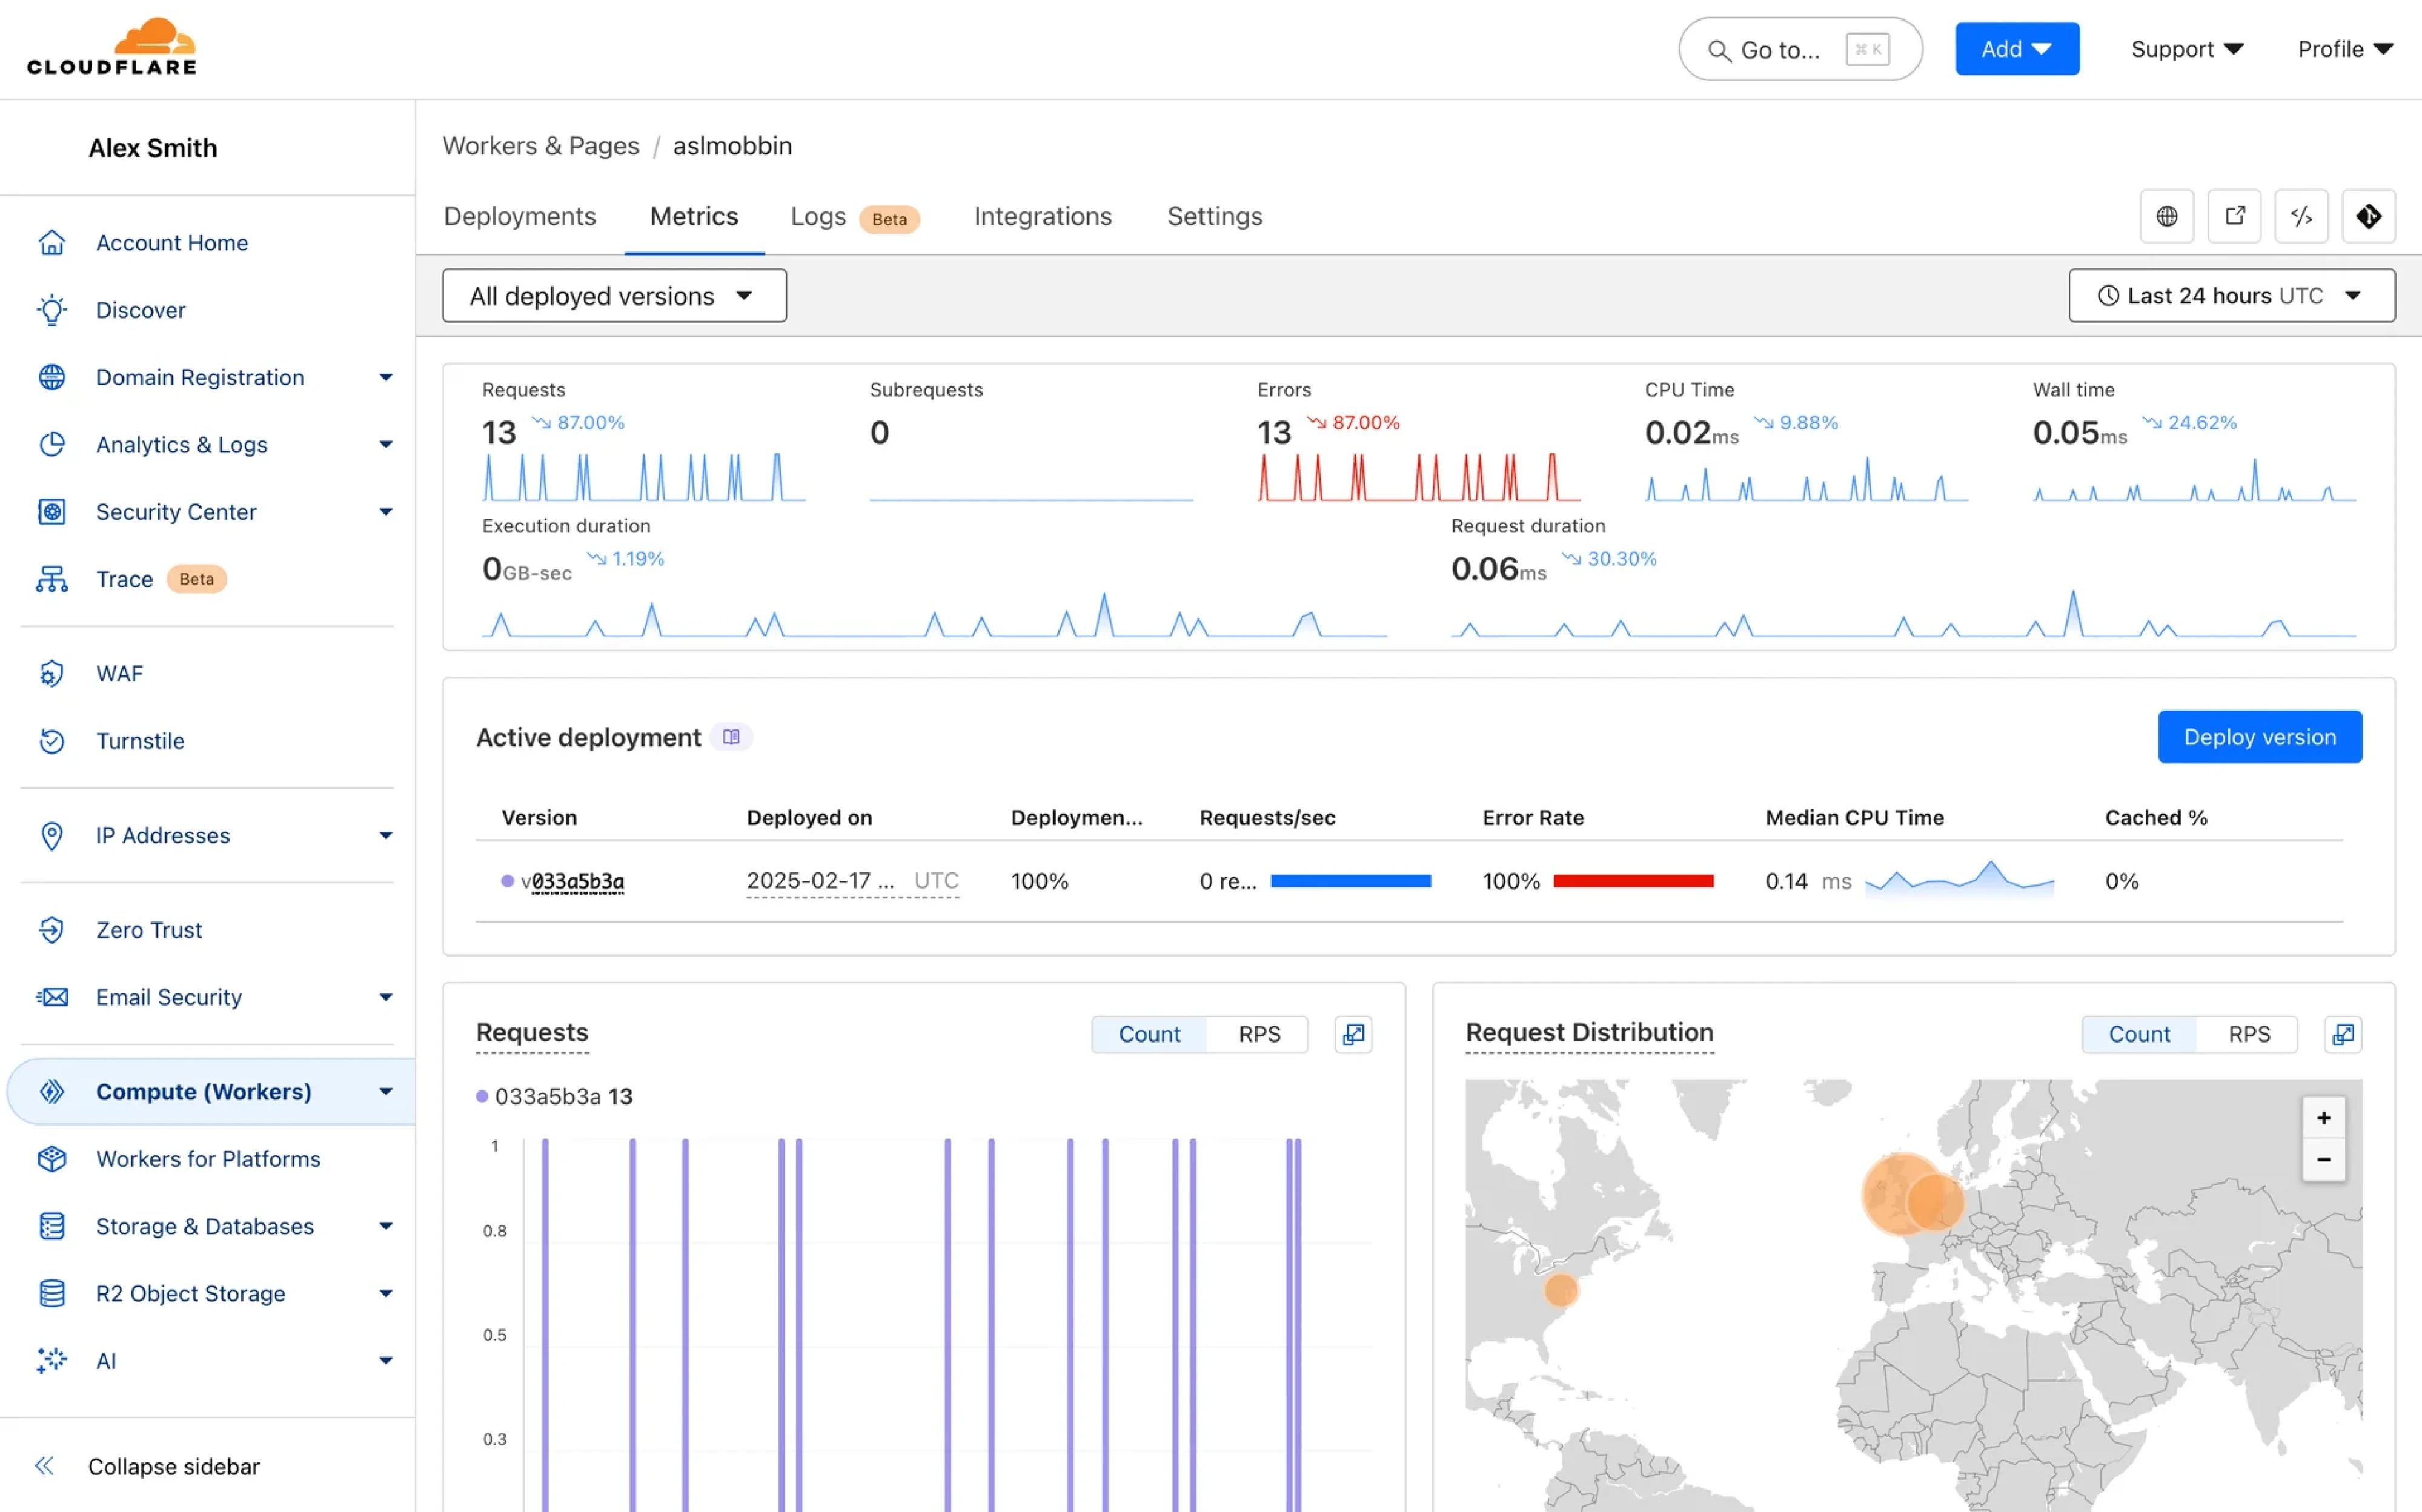The width and height of the screenshot is (2422, 1512).
Task: Open the Zero Trust sidebar link
Action: point(149,930)
